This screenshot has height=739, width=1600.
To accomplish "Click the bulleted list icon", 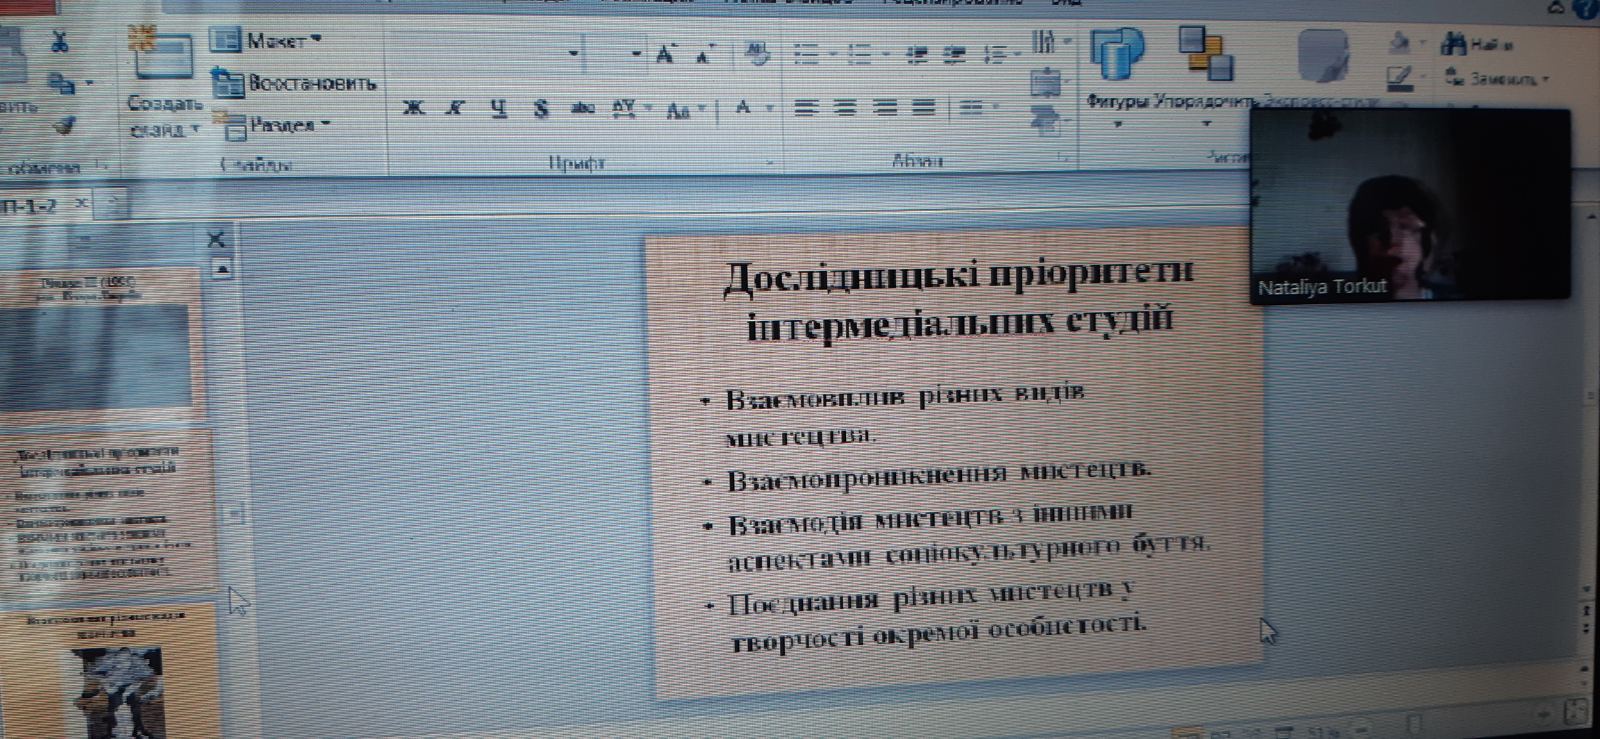I will pos(806,54).
